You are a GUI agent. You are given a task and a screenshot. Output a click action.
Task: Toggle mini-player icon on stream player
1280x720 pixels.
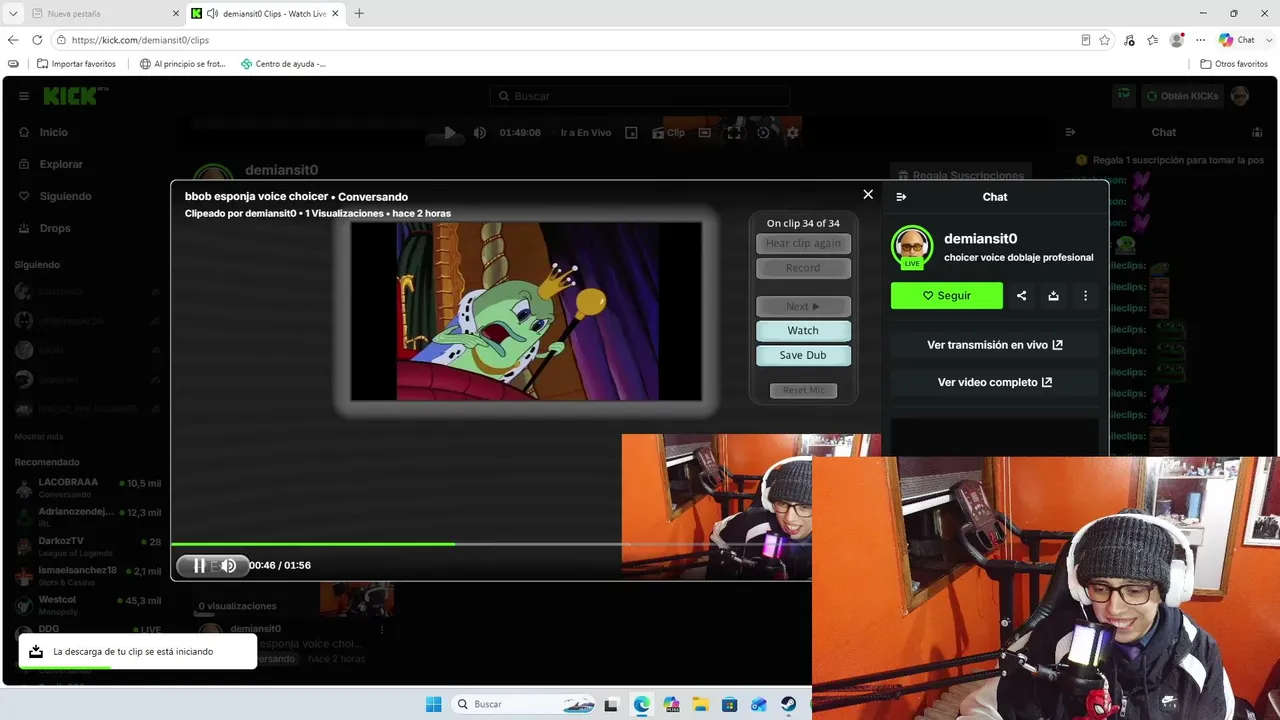(631, 132)
